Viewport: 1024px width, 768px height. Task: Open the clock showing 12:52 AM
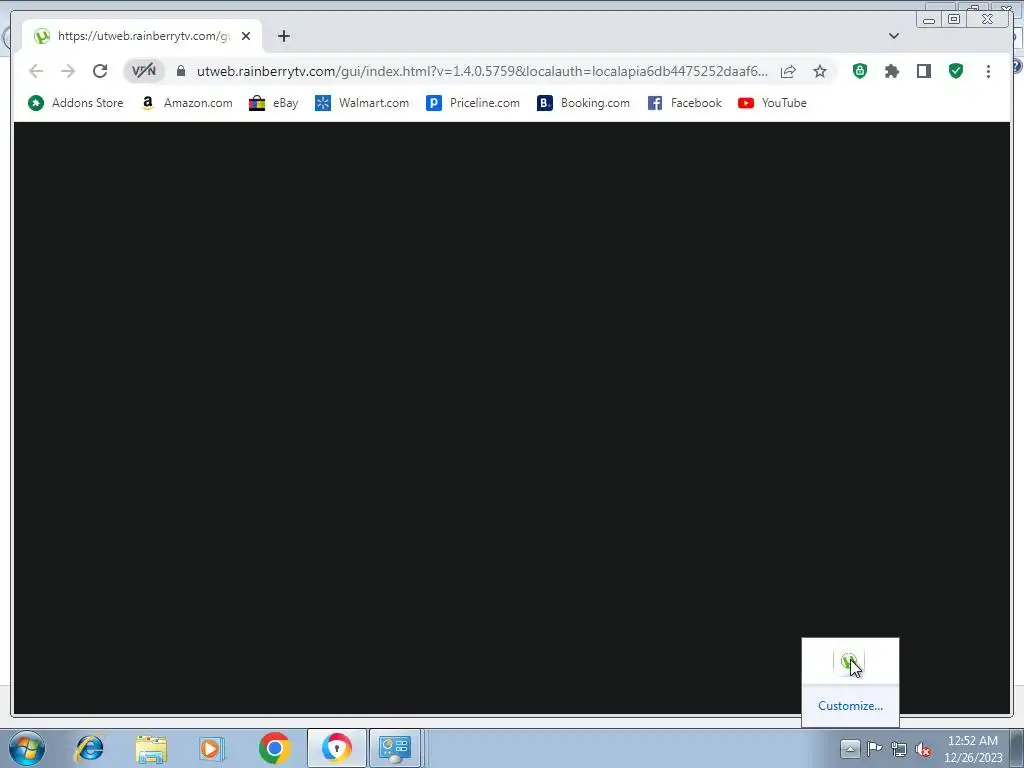pos(973,749)
